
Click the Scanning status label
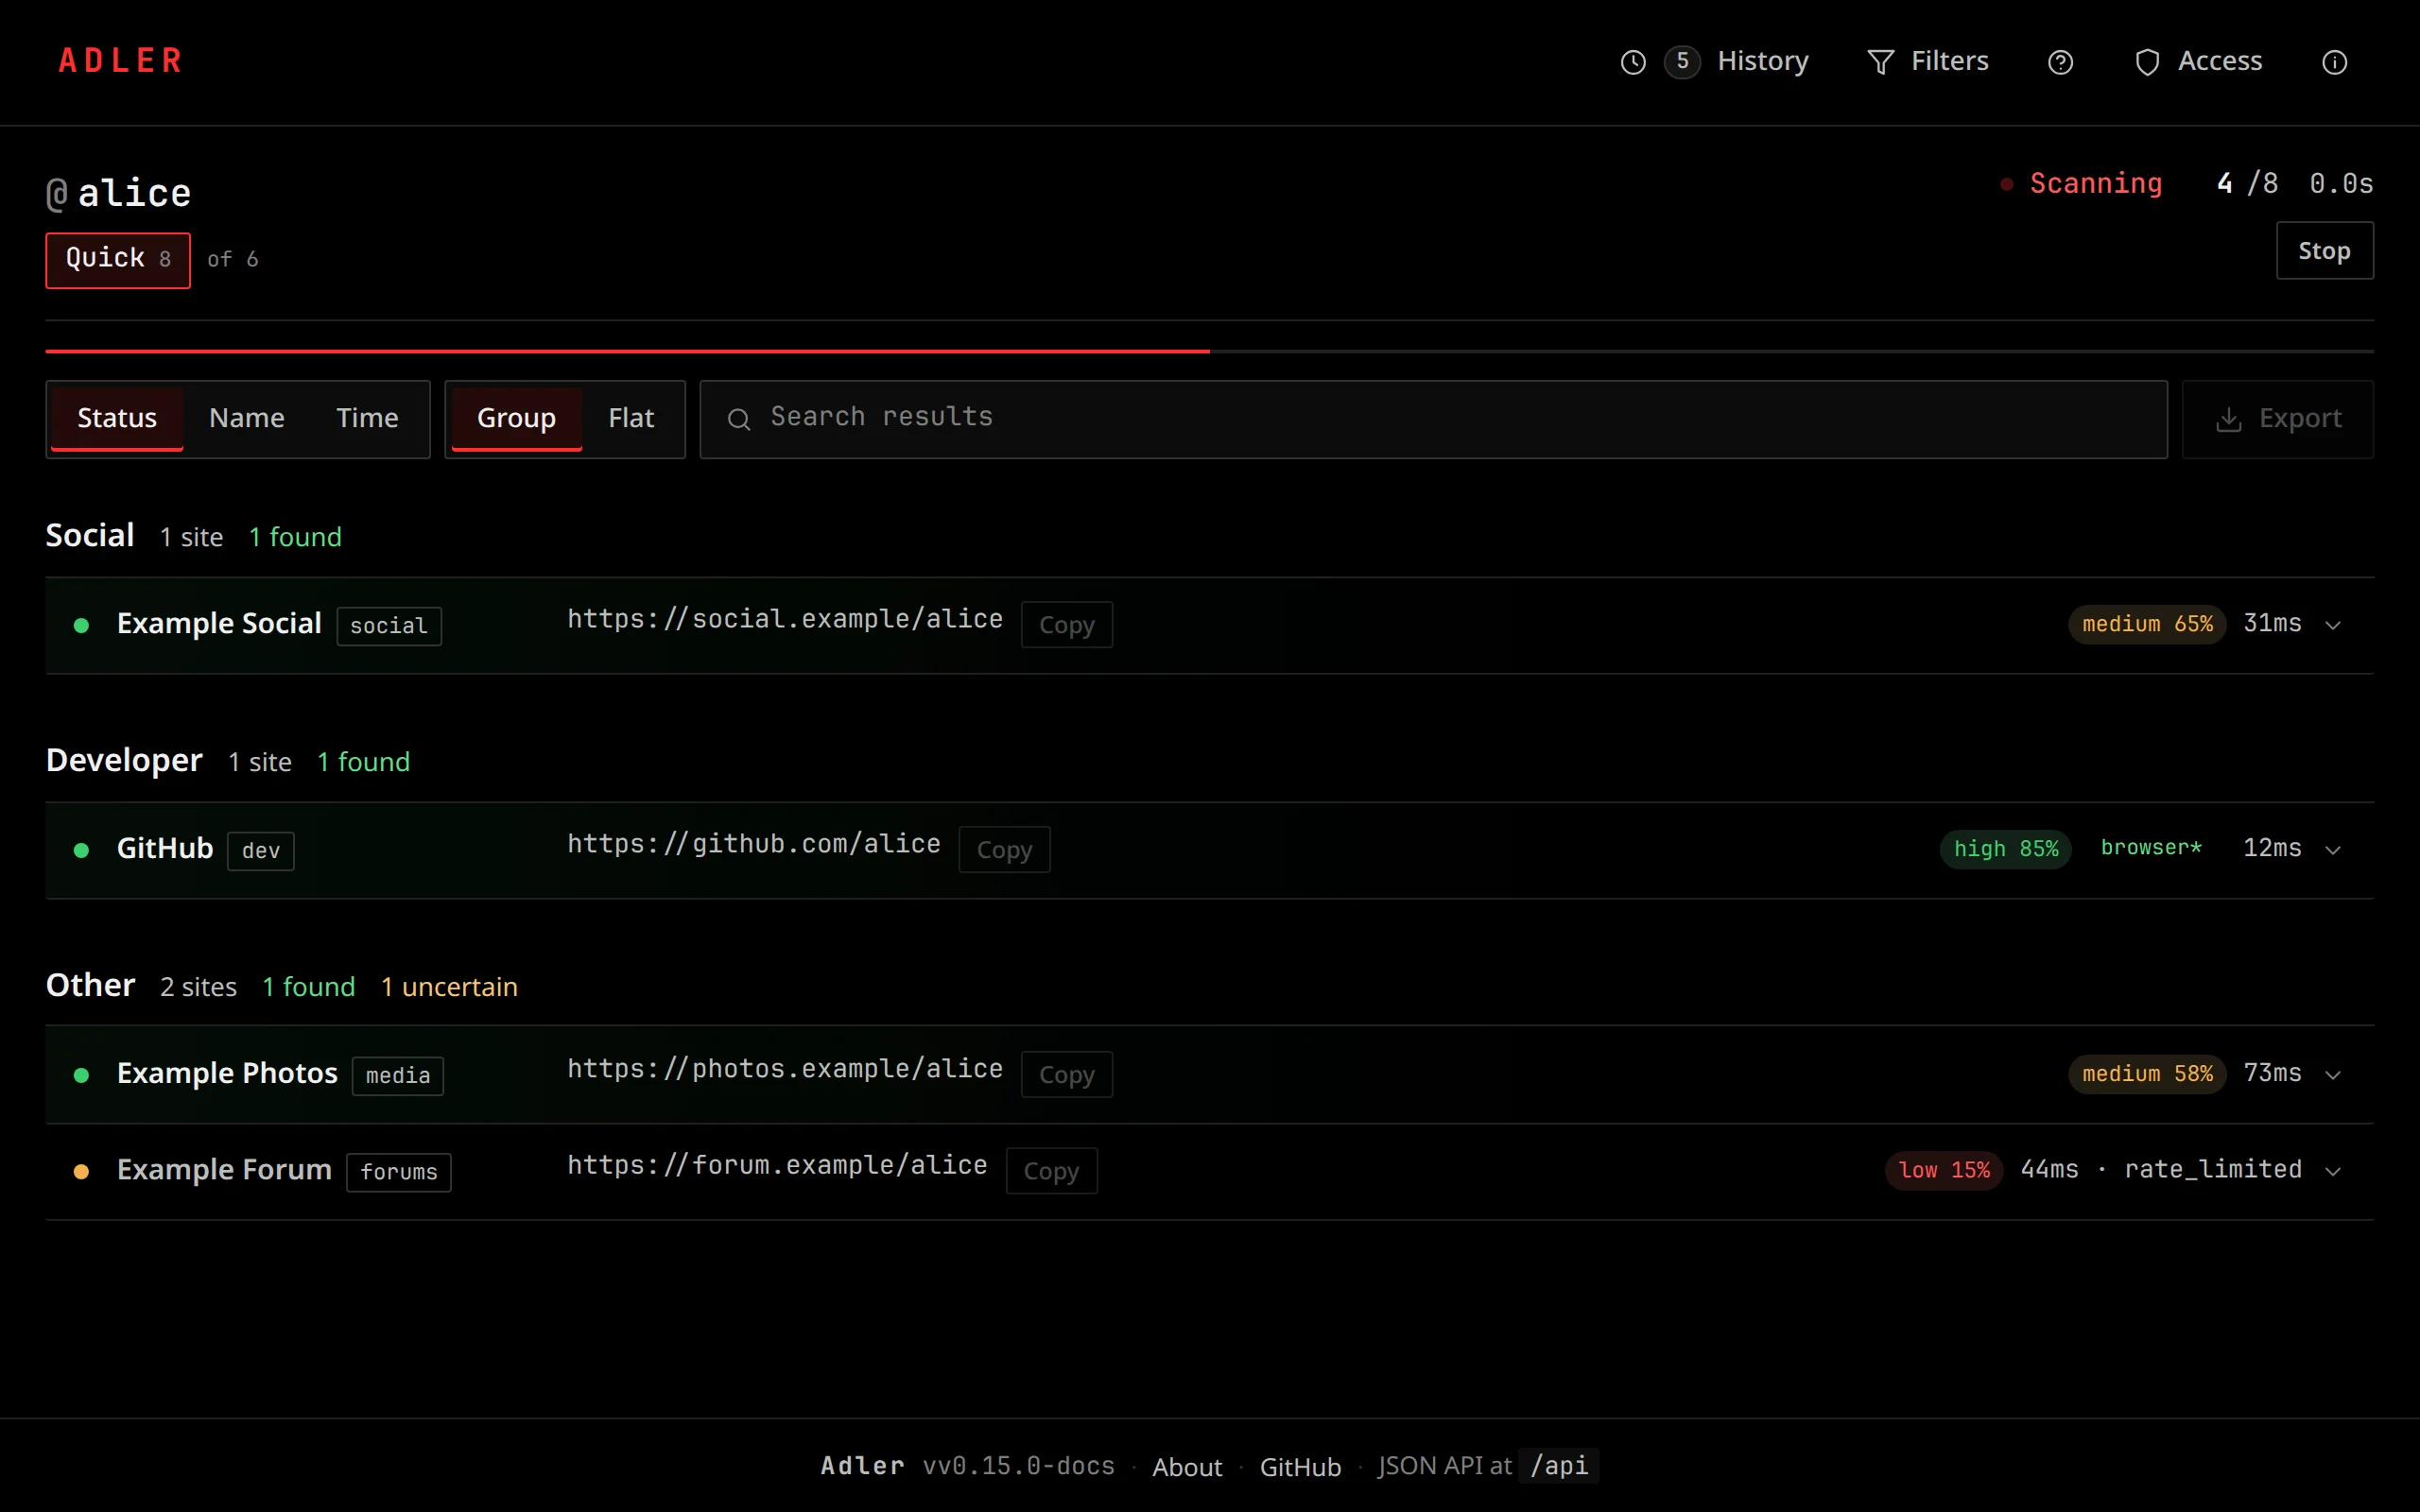(x=2096, y=184)
